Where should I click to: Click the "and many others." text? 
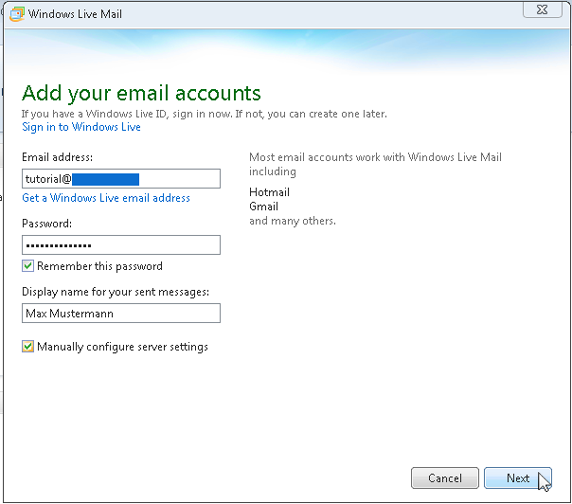pos(292,221)
